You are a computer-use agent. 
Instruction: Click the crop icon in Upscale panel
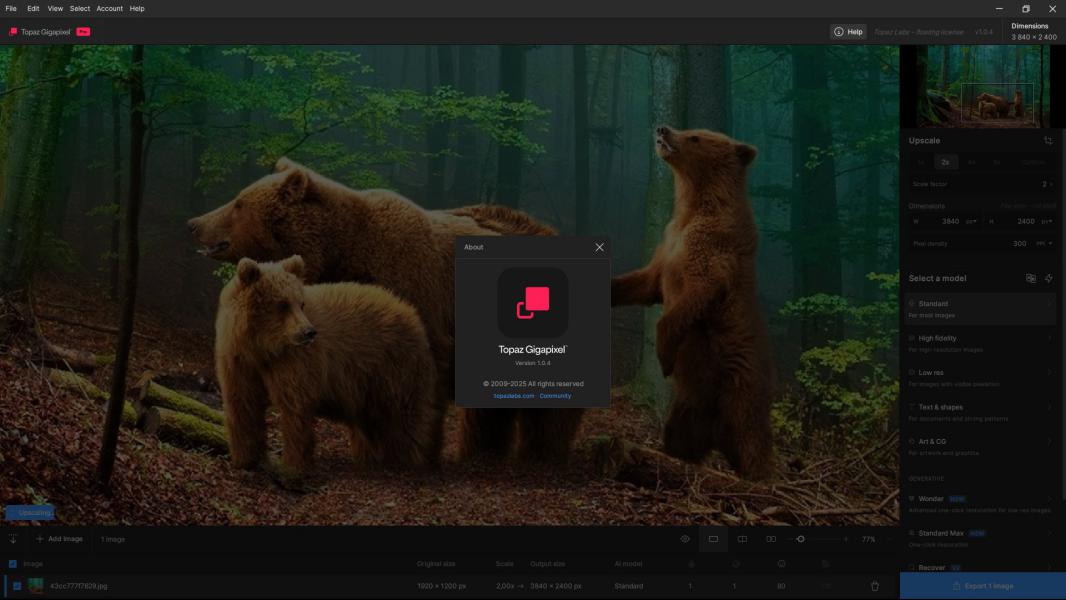(x=1048, y=141)
